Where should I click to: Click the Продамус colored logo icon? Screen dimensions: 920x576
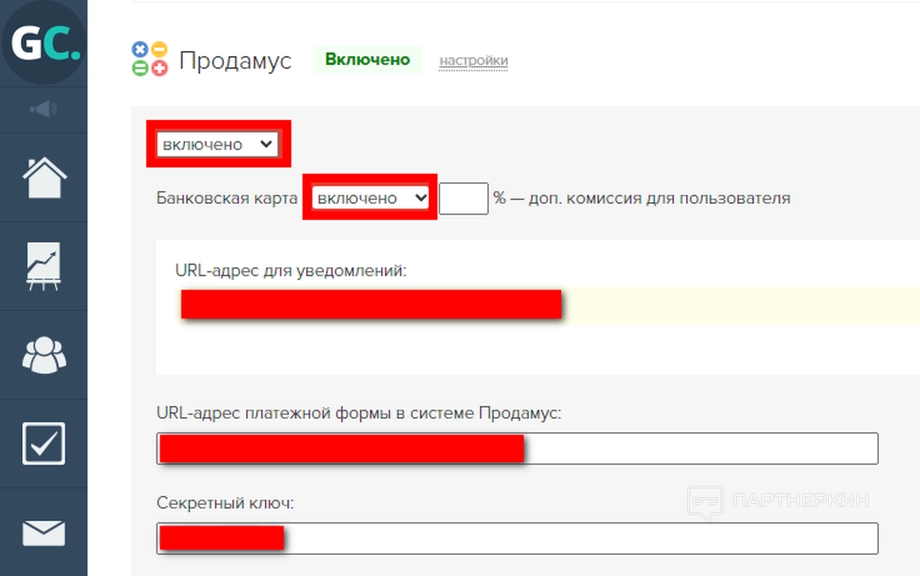point(150,59)
